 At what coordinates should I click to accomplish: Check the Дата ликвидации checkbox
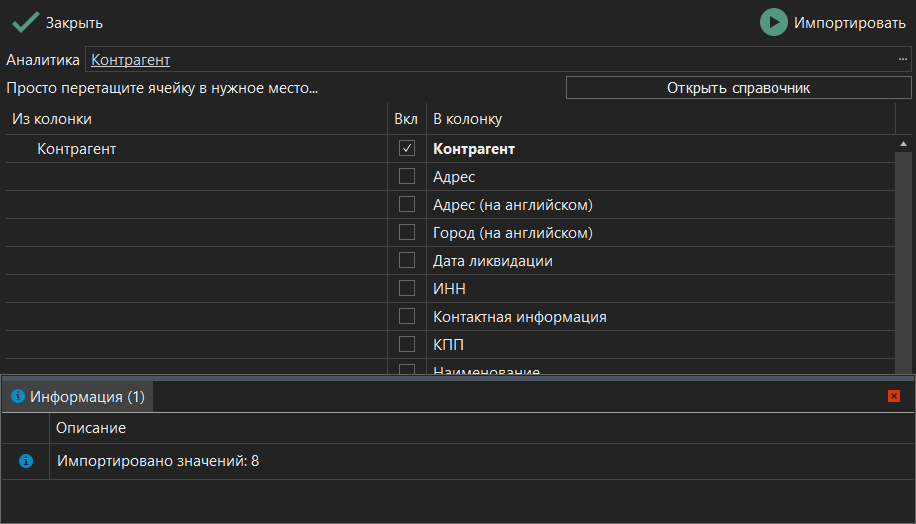[x=407, y=261]
